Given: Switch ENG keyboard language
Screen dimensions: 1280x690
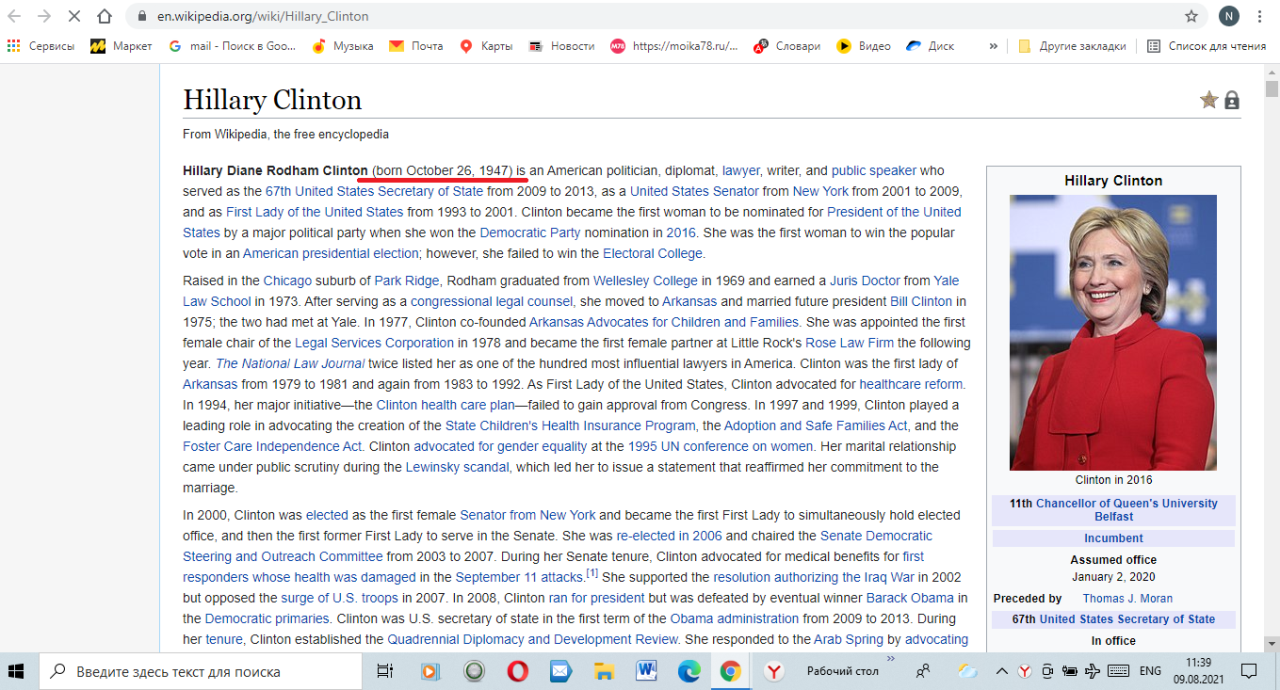Looking at the screenshot, I should click(x=1150, y=671).
